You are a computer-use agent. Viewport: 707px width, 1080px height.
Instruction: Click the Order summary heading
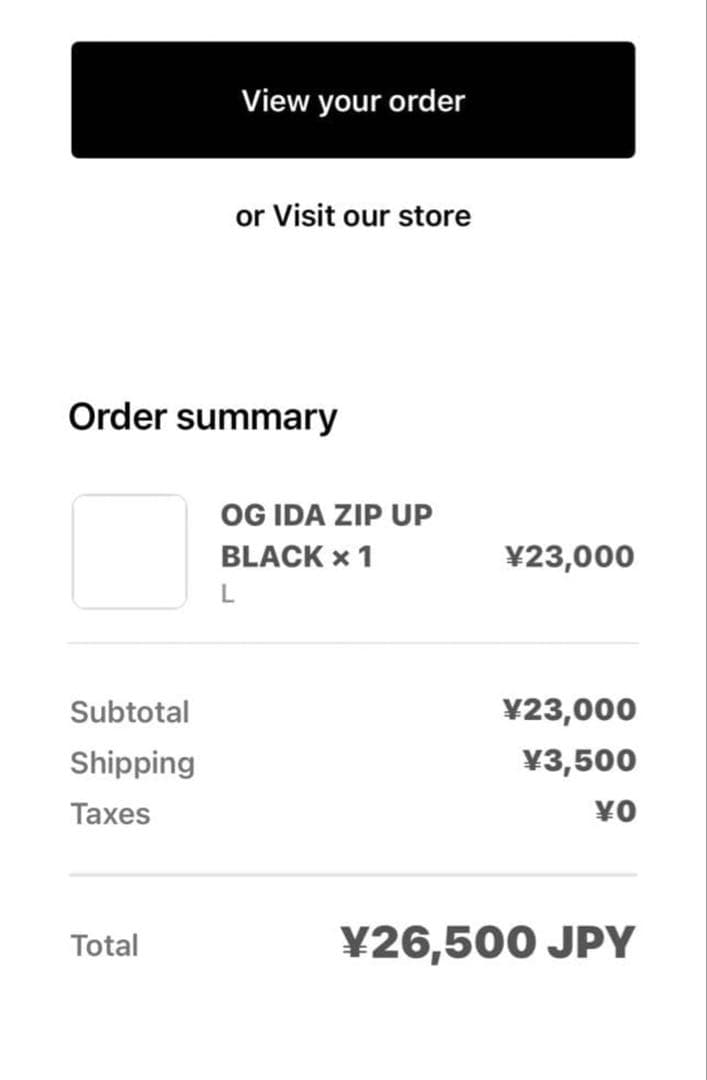click(x=203, y=416)
